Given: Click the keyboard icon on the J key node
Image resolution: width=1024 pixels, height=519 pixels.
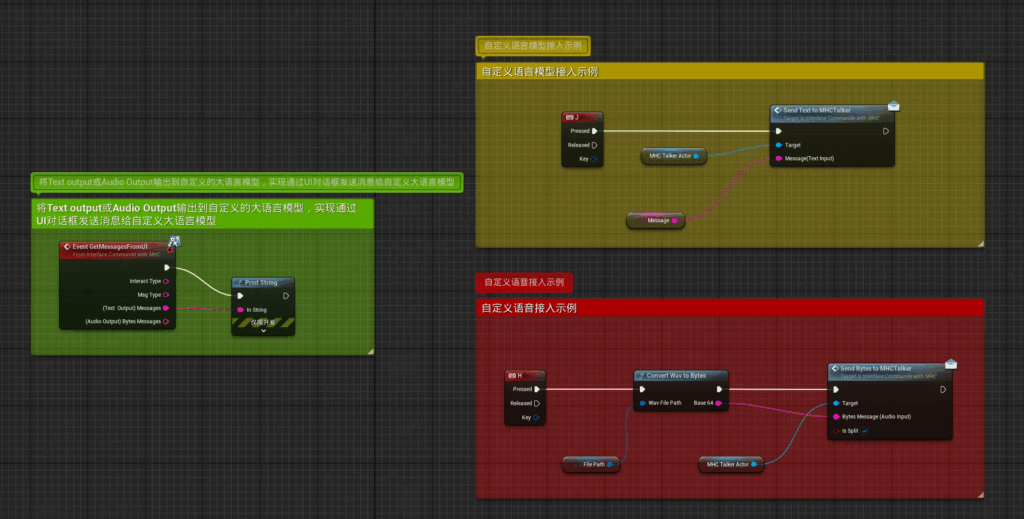Looking at the screenshot, I should [569, 117].
